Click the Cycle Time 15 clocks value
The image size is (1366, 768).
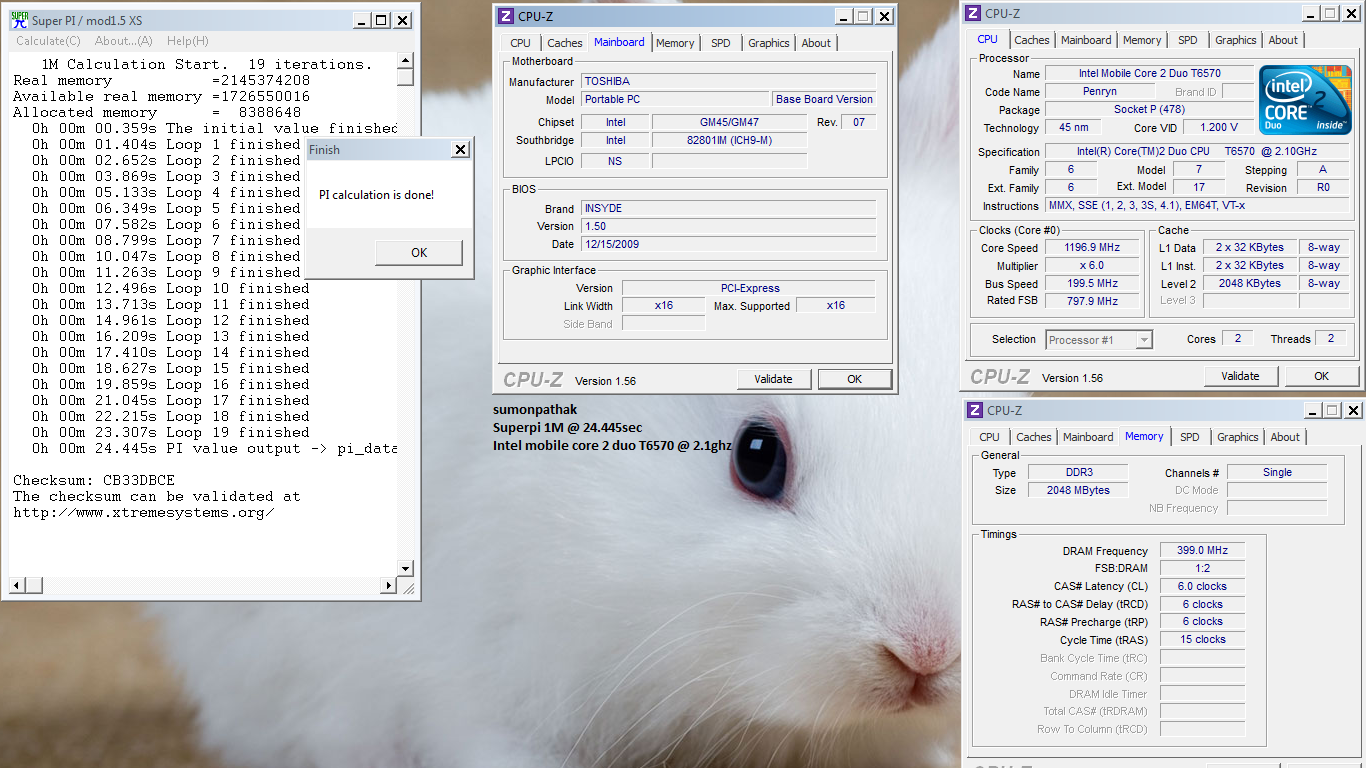pos(1202,639)
